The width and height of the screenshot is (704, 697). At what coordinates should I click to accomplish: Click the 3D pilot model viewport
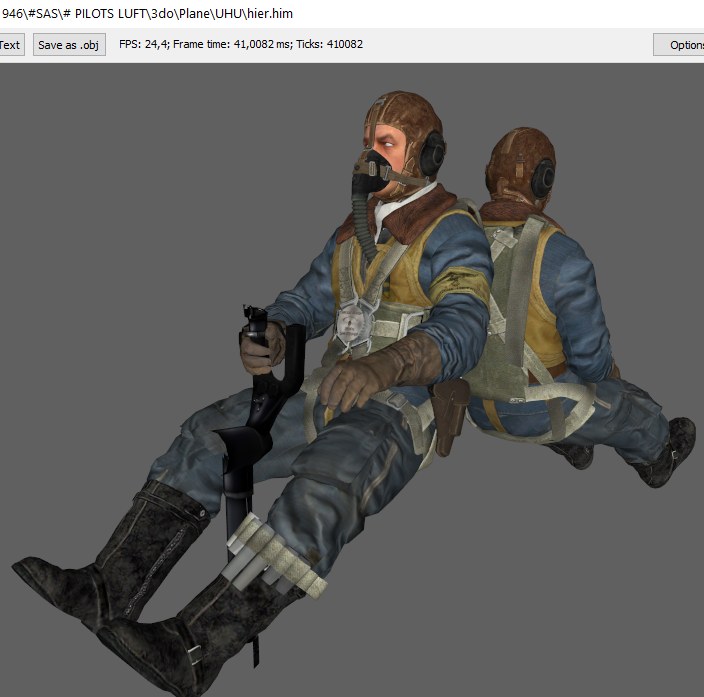tap(352, 380)
